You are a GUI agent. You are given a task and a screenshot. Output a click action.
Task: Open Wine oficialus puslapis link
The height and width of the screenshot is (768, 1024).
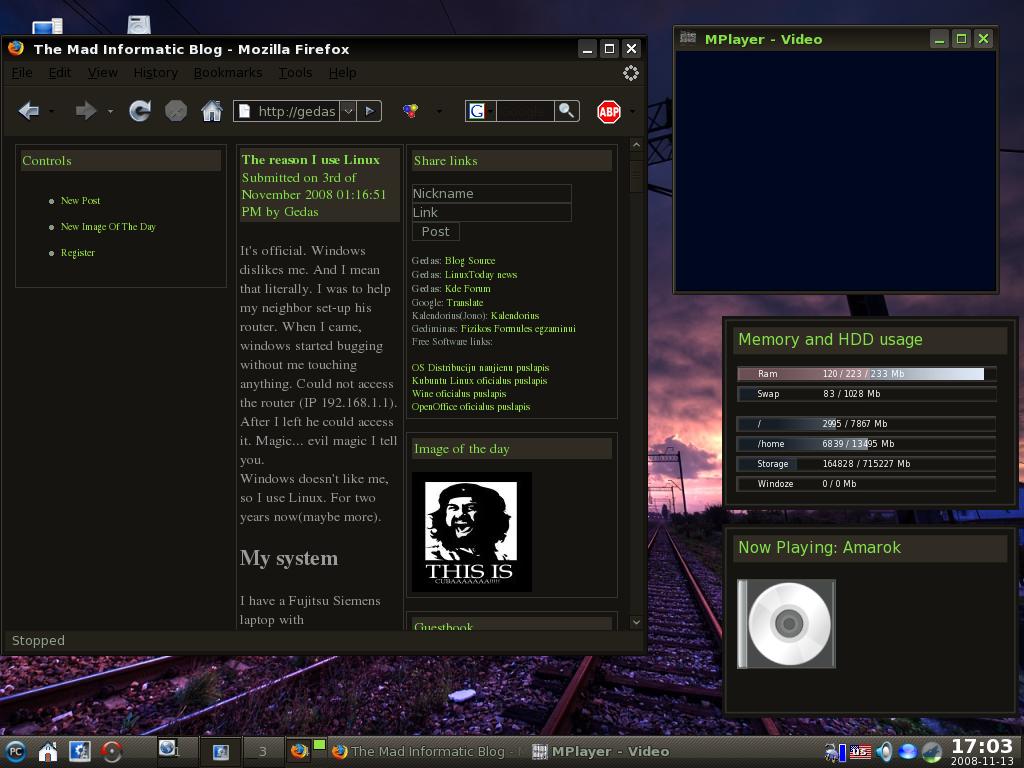click(x=459, y=393)
